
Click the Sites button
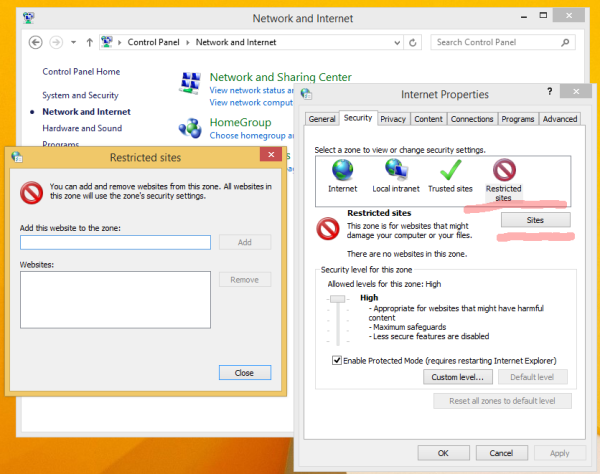point(534,219)
